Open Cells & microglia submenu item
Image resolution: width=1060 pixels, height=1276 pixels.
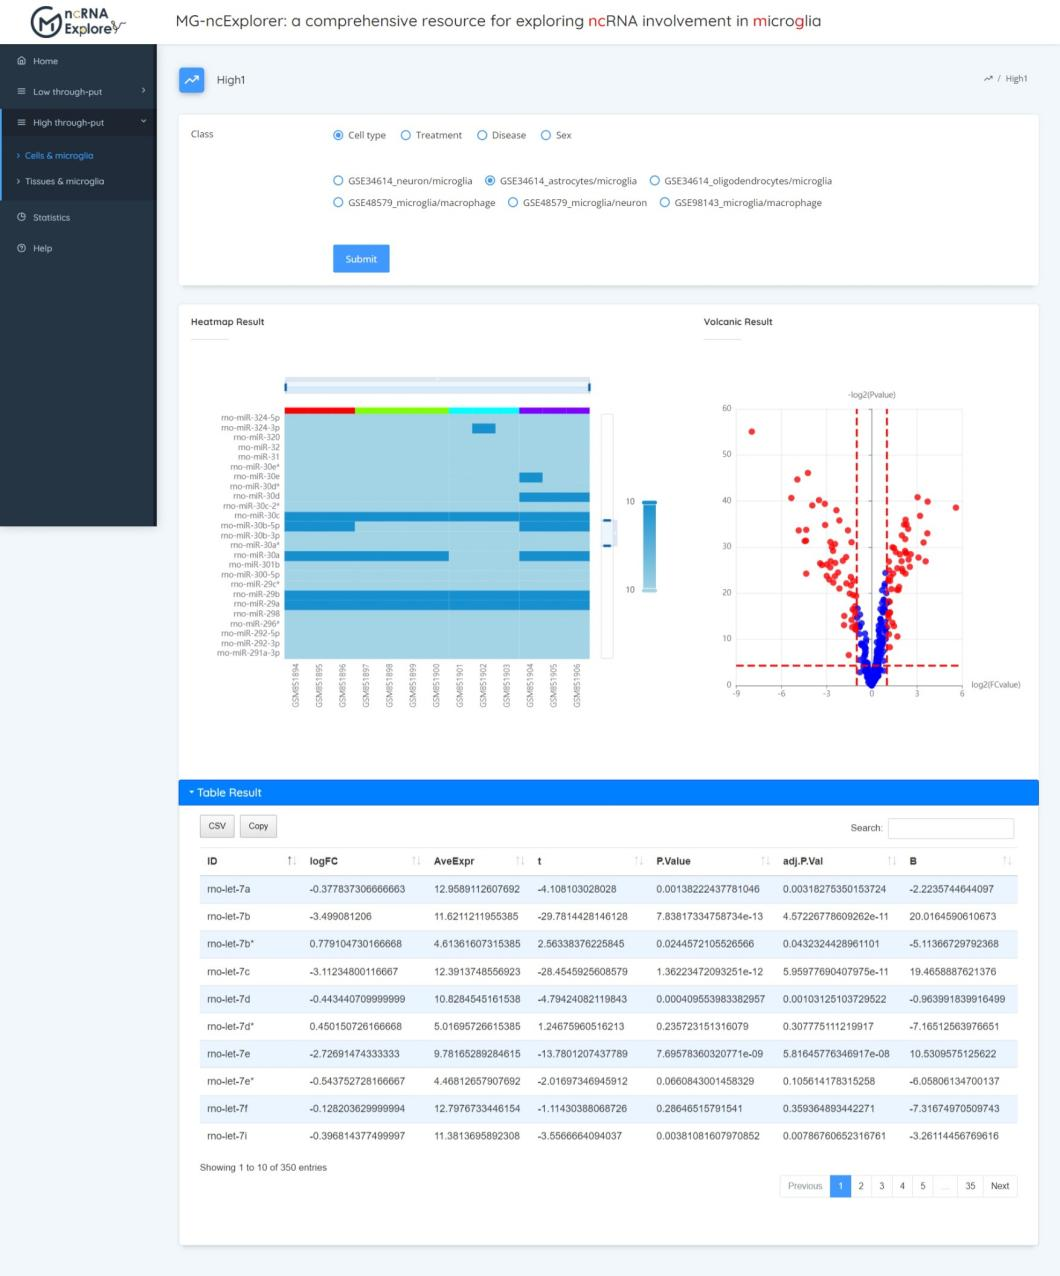coord(59,156)
